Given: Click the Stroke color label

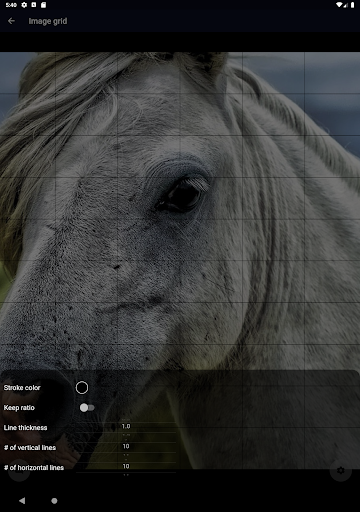Looking at the screenshot, I should tap(22, 388).
